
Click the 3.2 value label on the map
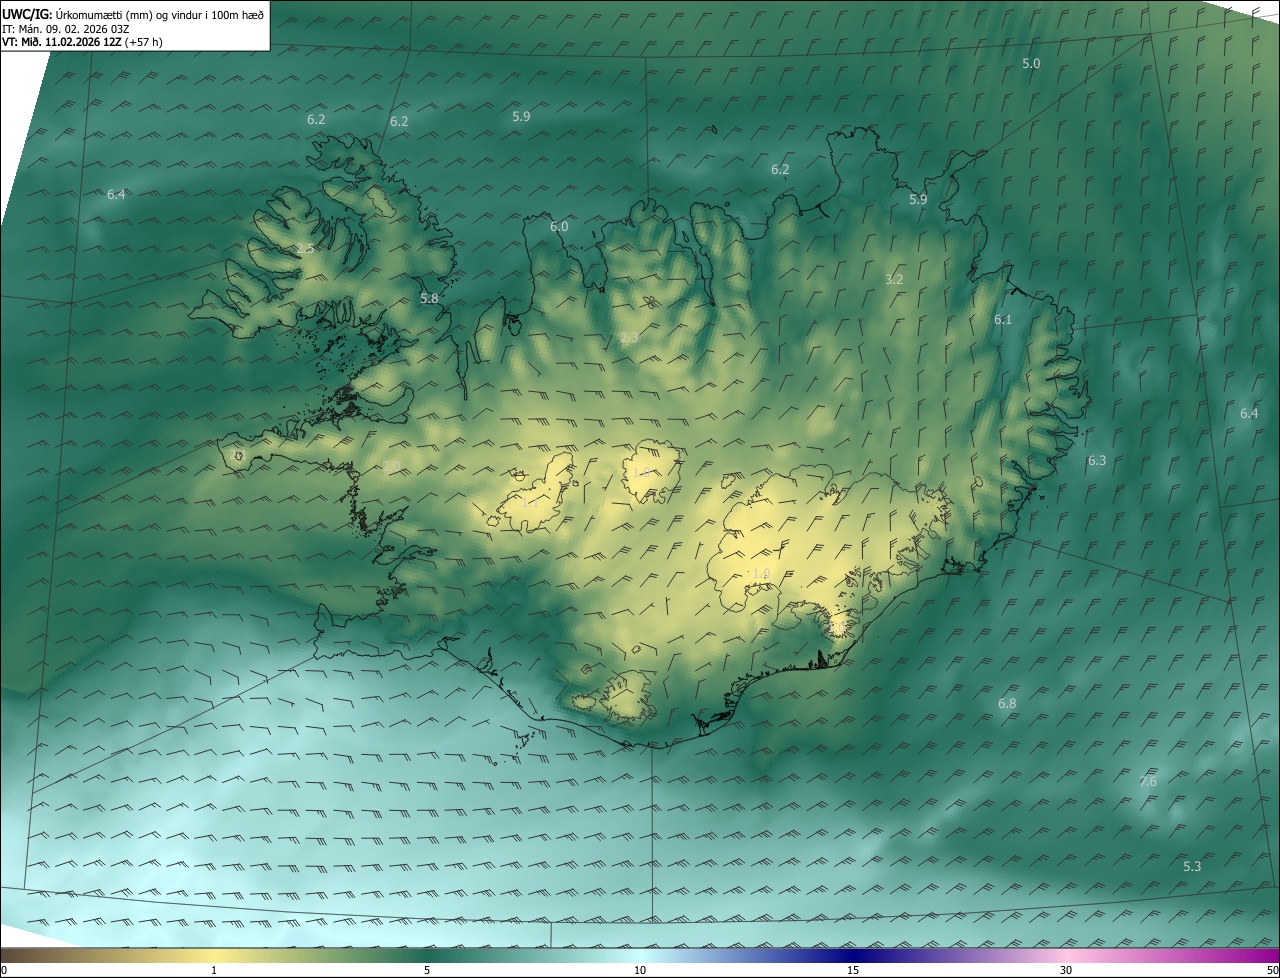pos(894,280)
